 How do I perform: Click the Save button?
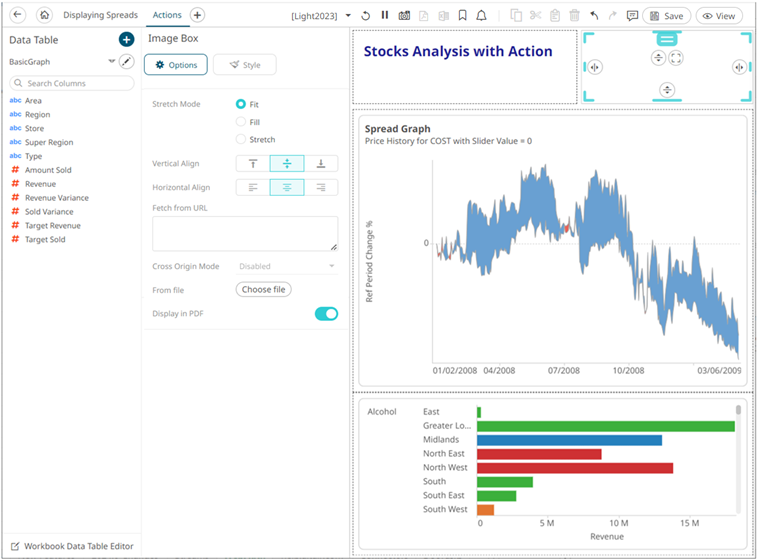click(x=666, y=16)
